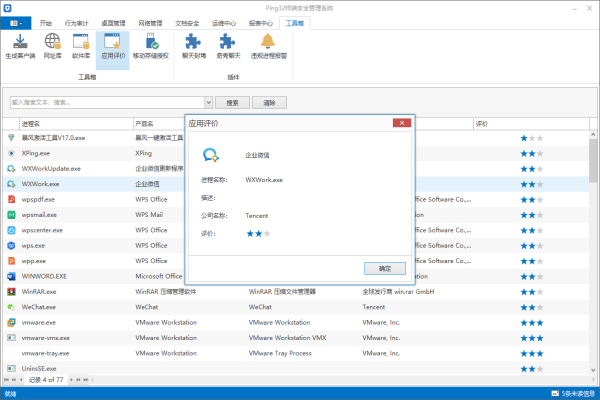Confirm dialog with the 确定 button
This screenshot has width=600, height=400.
coord(385,268)
